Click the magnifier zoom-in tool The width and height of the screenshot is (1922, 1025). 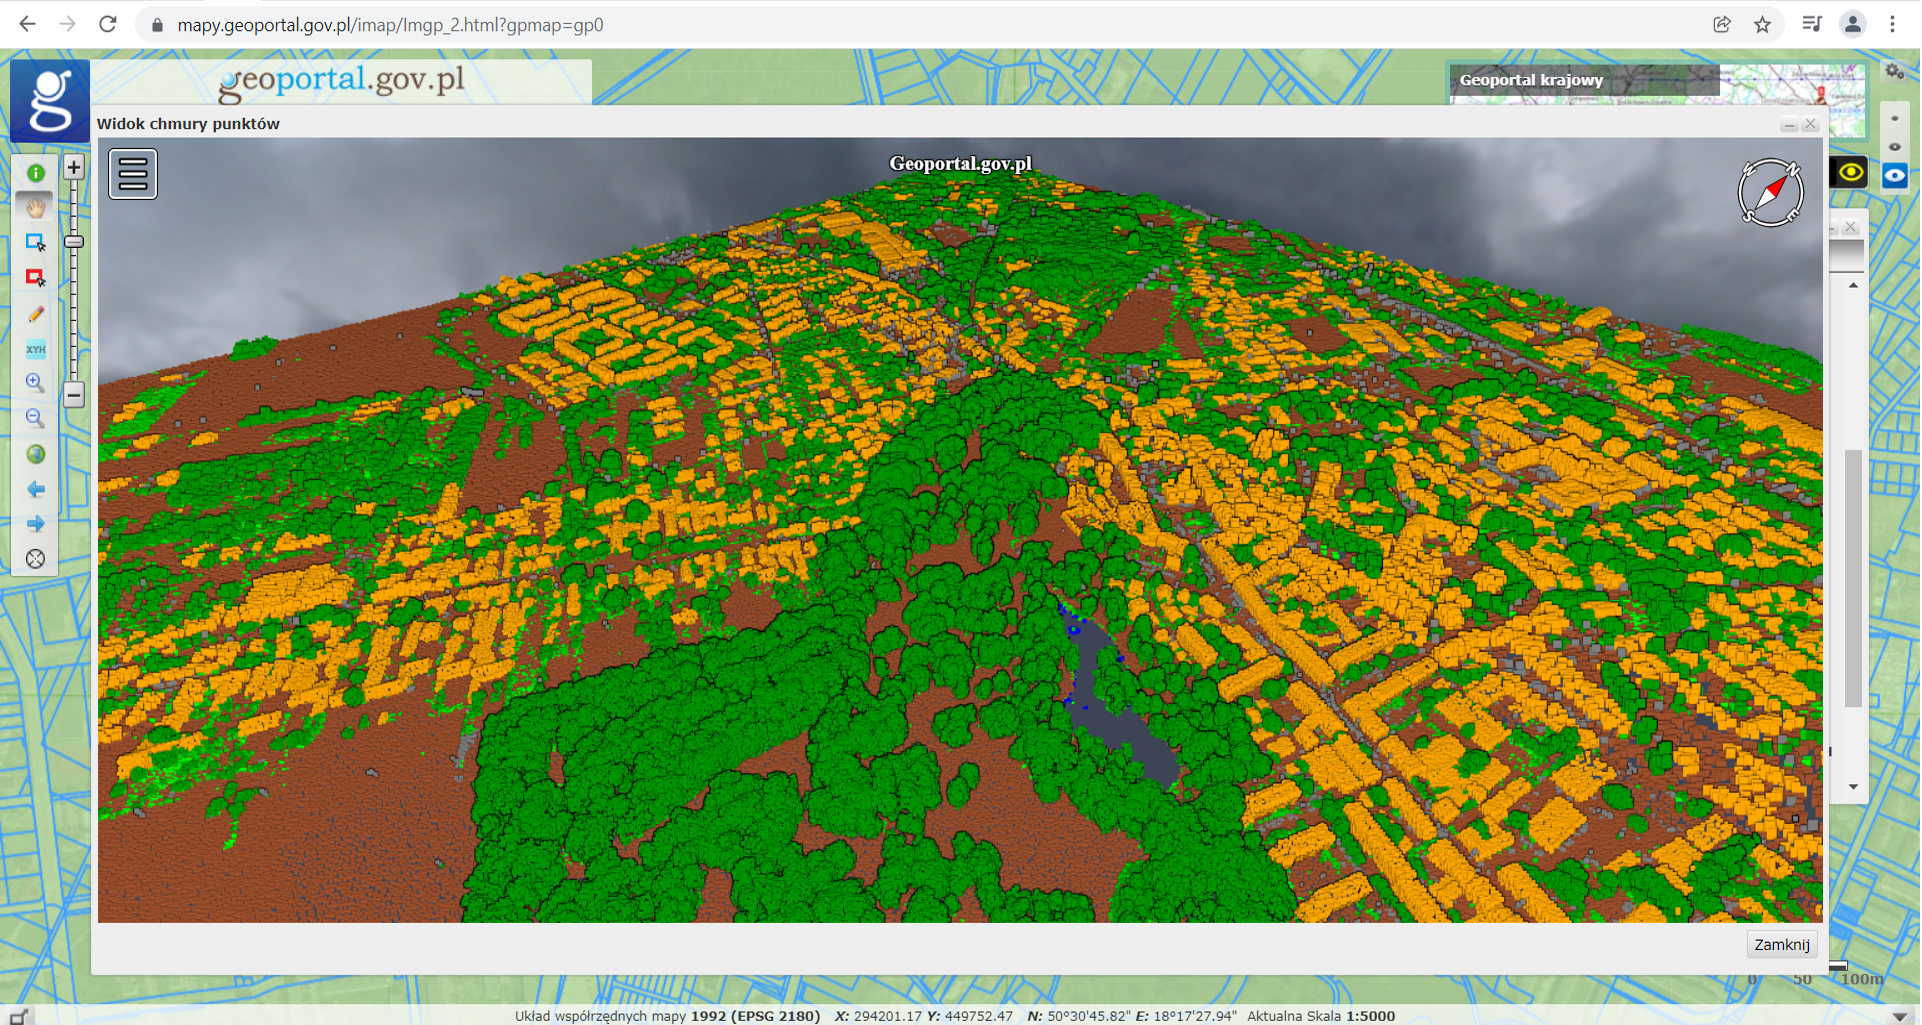point(36,383)
